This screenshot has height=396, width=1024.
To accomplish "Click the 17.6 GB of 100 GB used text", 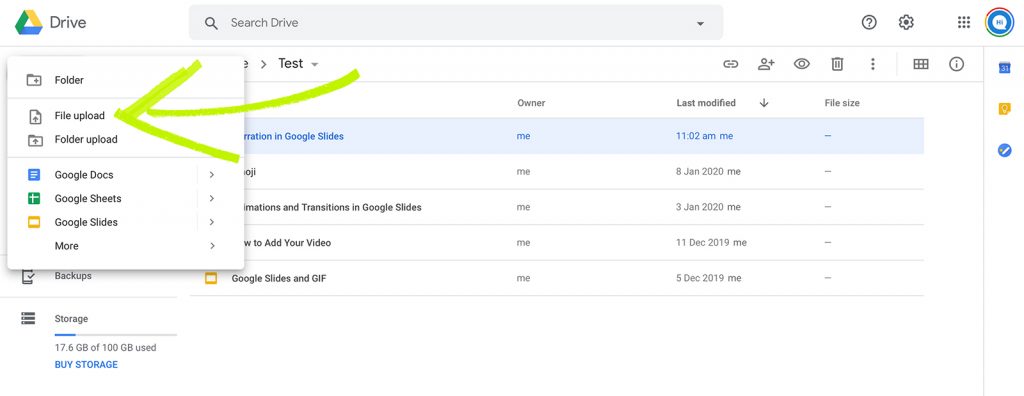I will tap(105, 348).
